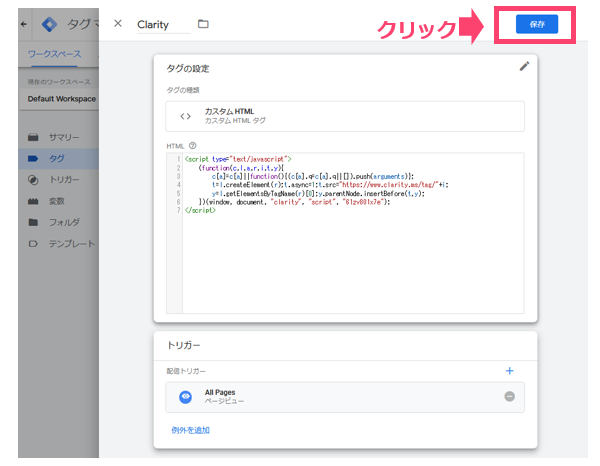This screenshot has height=466, width=600.
Task: Open the folder icon beside Clarity name
Action: [203, 24]
